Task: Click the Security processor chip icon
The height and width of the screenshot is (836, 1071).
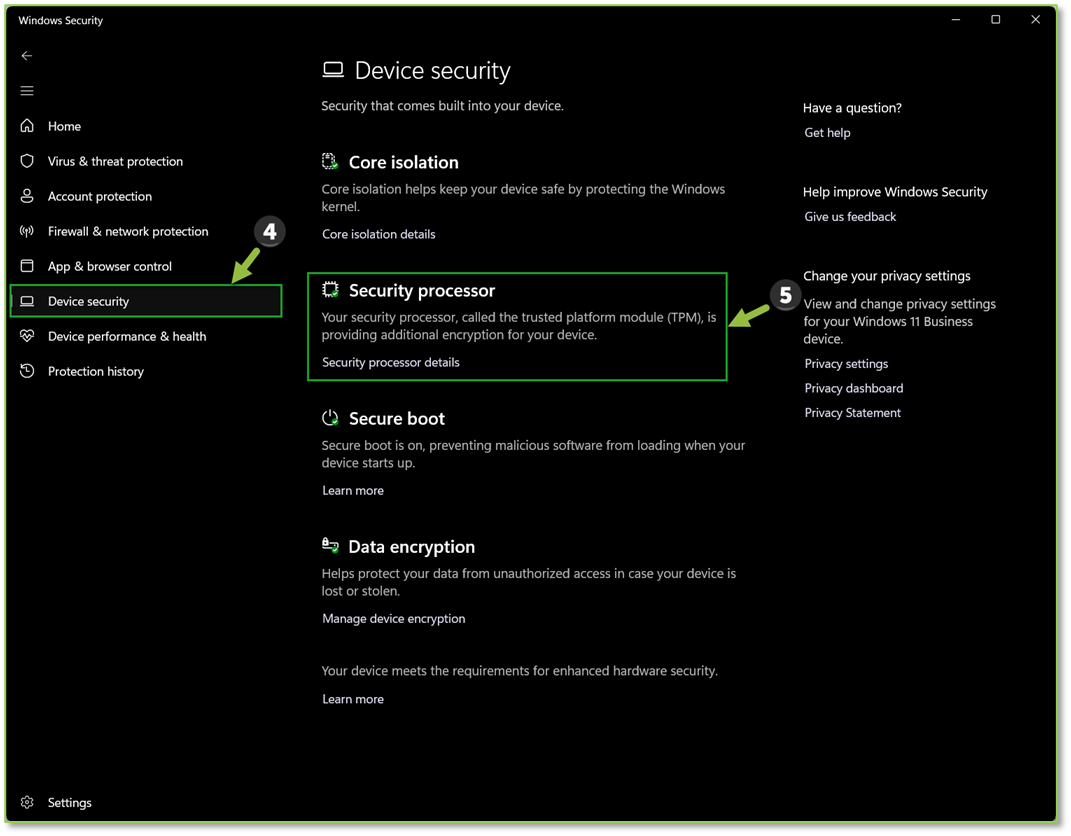Action: point(330,290)
